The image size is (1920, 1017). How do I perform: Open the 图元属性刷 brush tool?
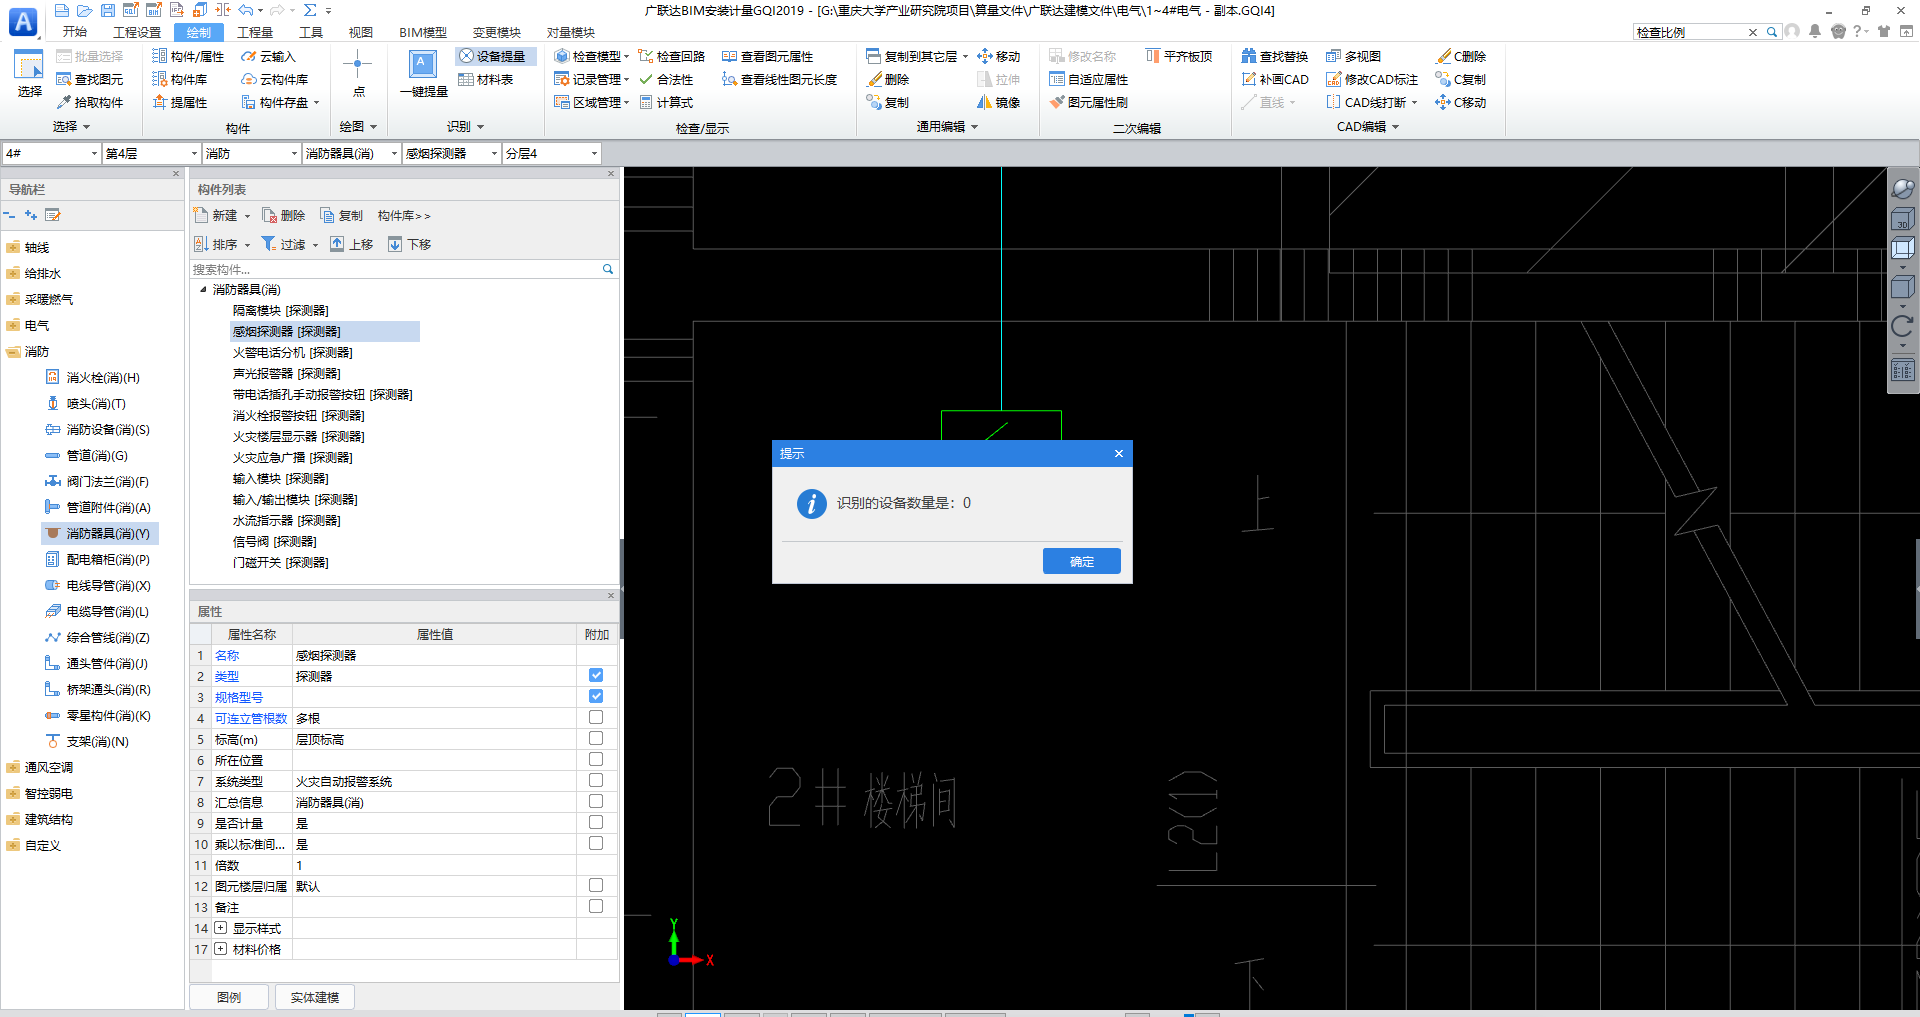tap(1089, 103)
